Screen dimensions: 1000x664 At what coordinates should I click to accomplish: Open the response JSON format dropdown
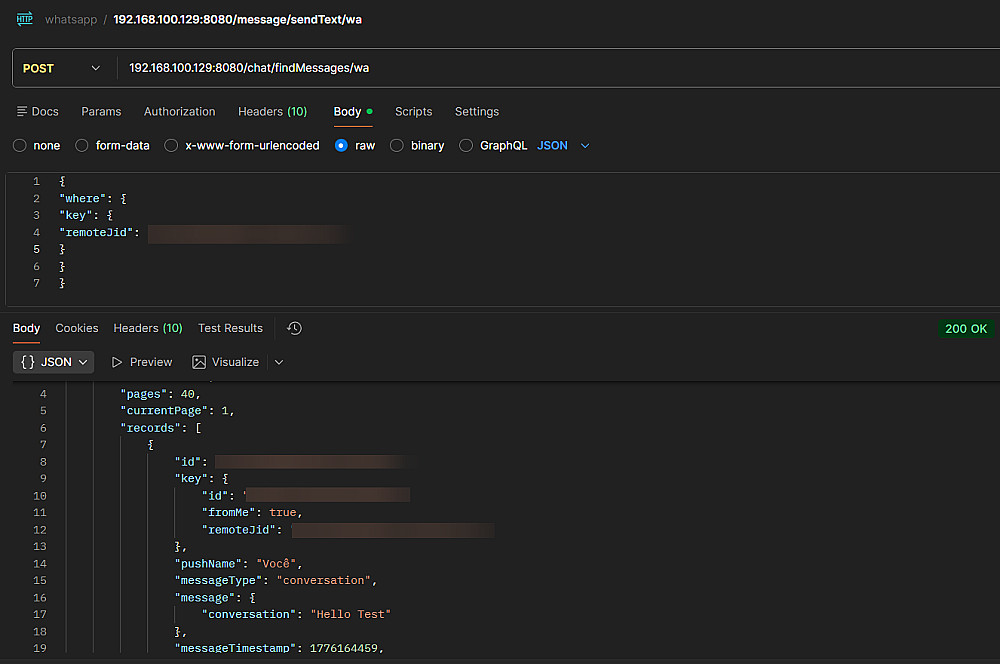pos(54,362)
